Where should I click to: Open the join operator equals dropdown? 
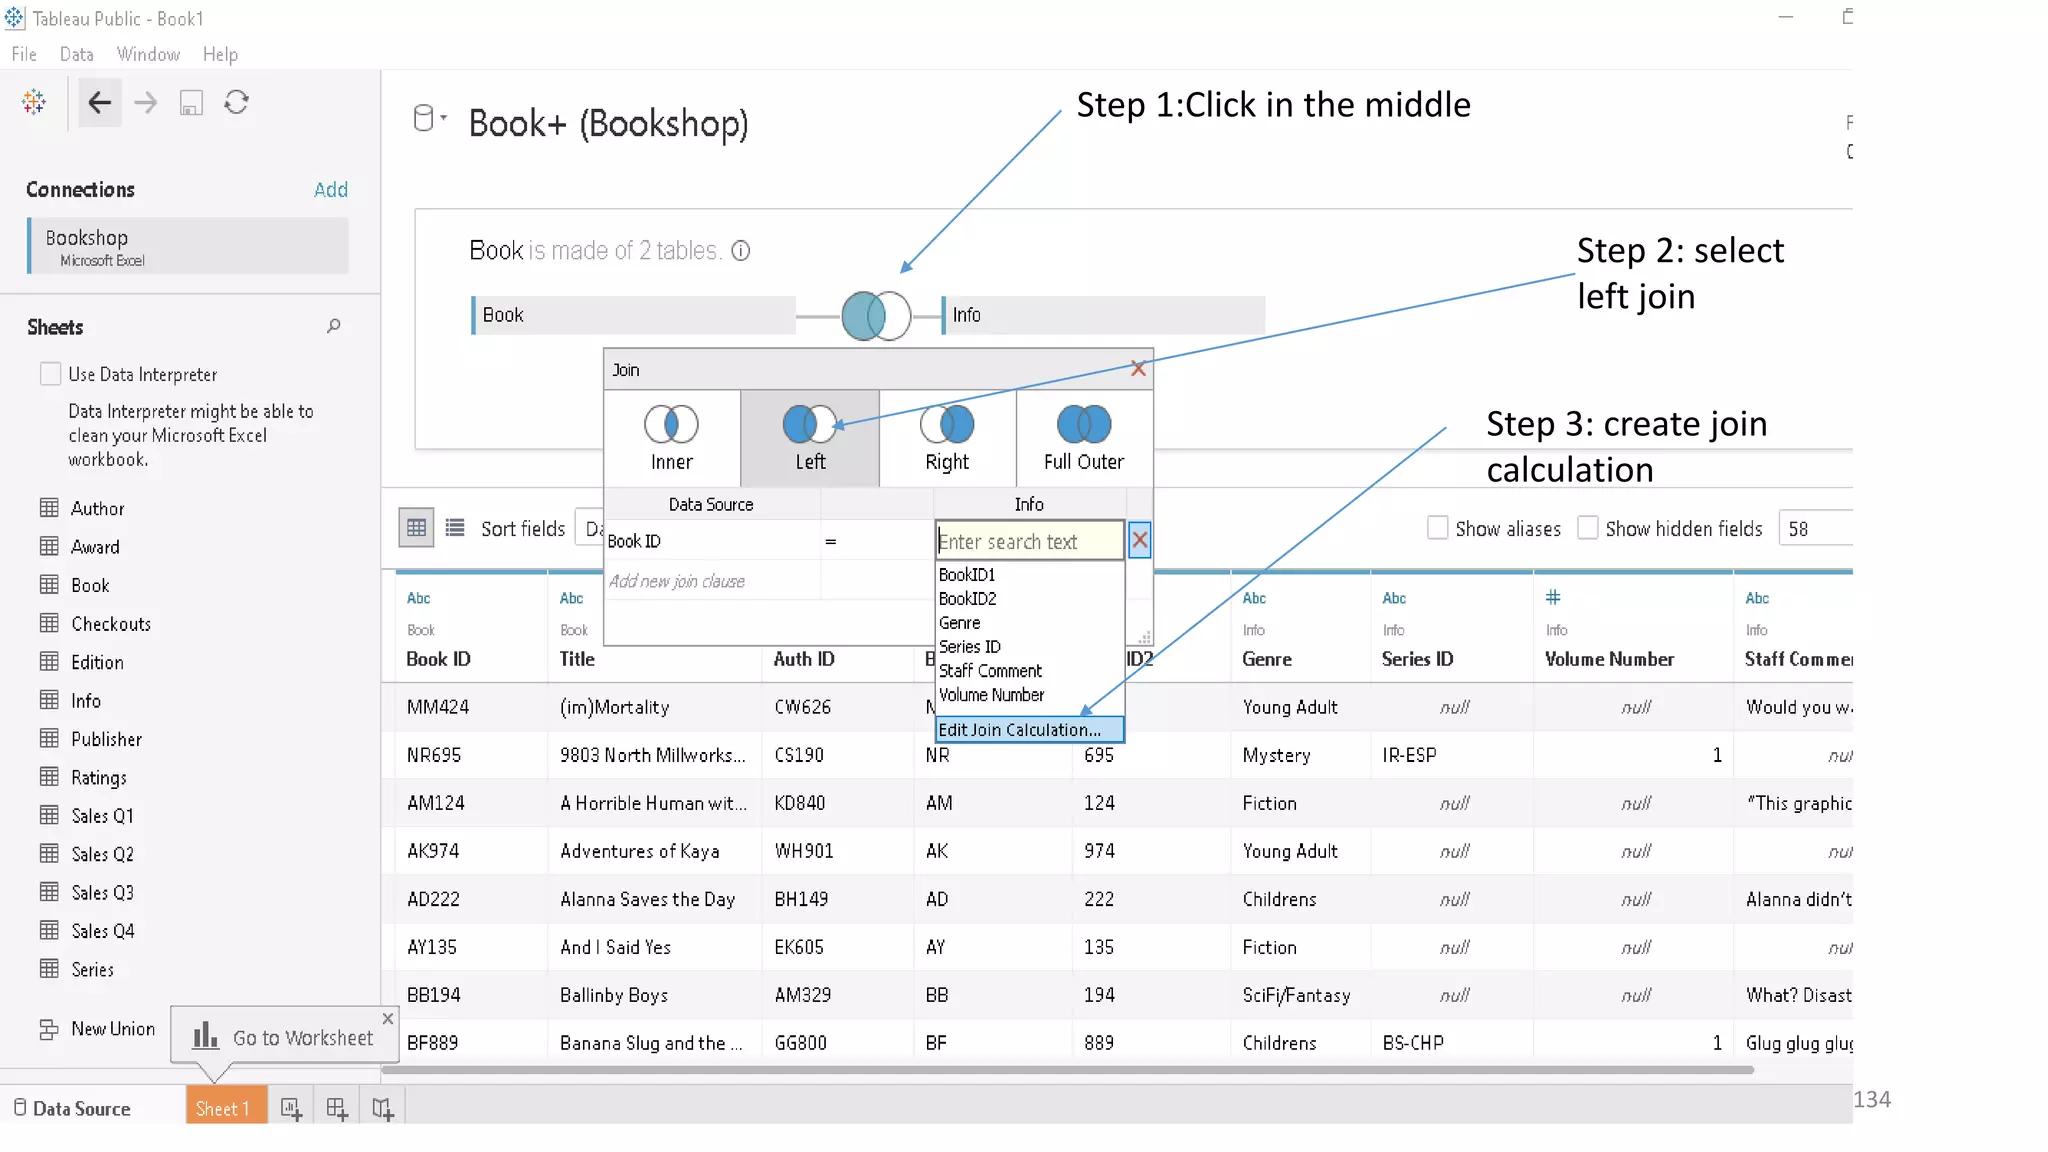[876, 541]
